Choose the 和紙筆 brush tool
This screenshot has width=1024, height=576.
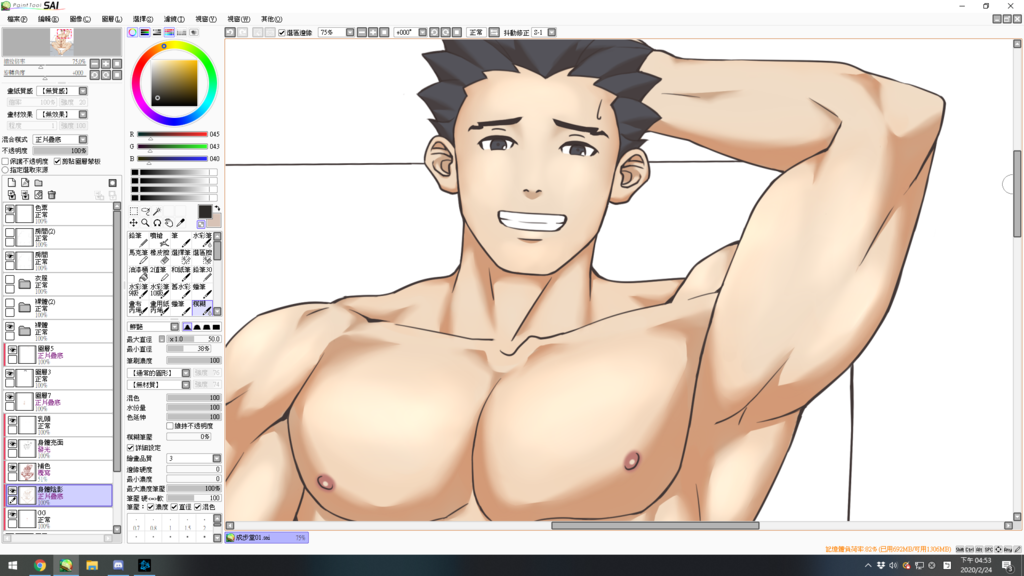180,274
